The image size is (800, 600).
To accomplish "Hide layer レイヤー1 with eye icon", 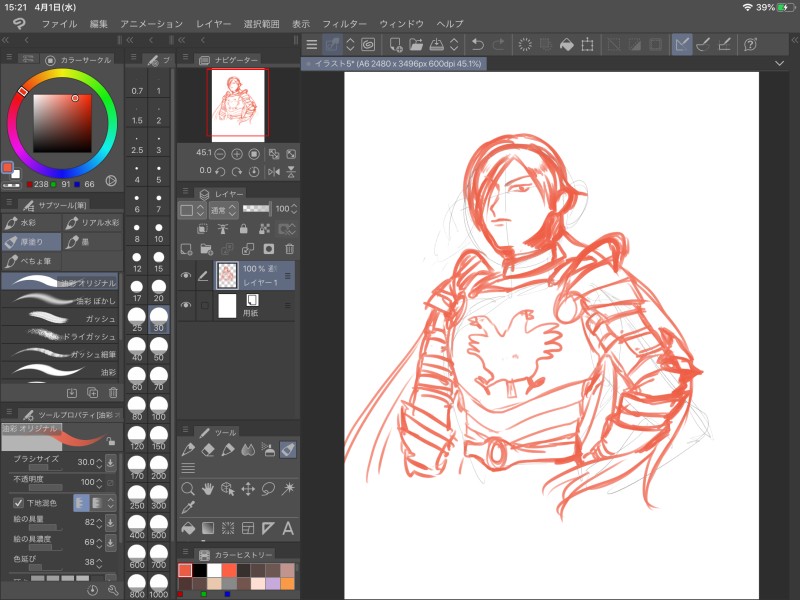I will [x=187, y=275].
